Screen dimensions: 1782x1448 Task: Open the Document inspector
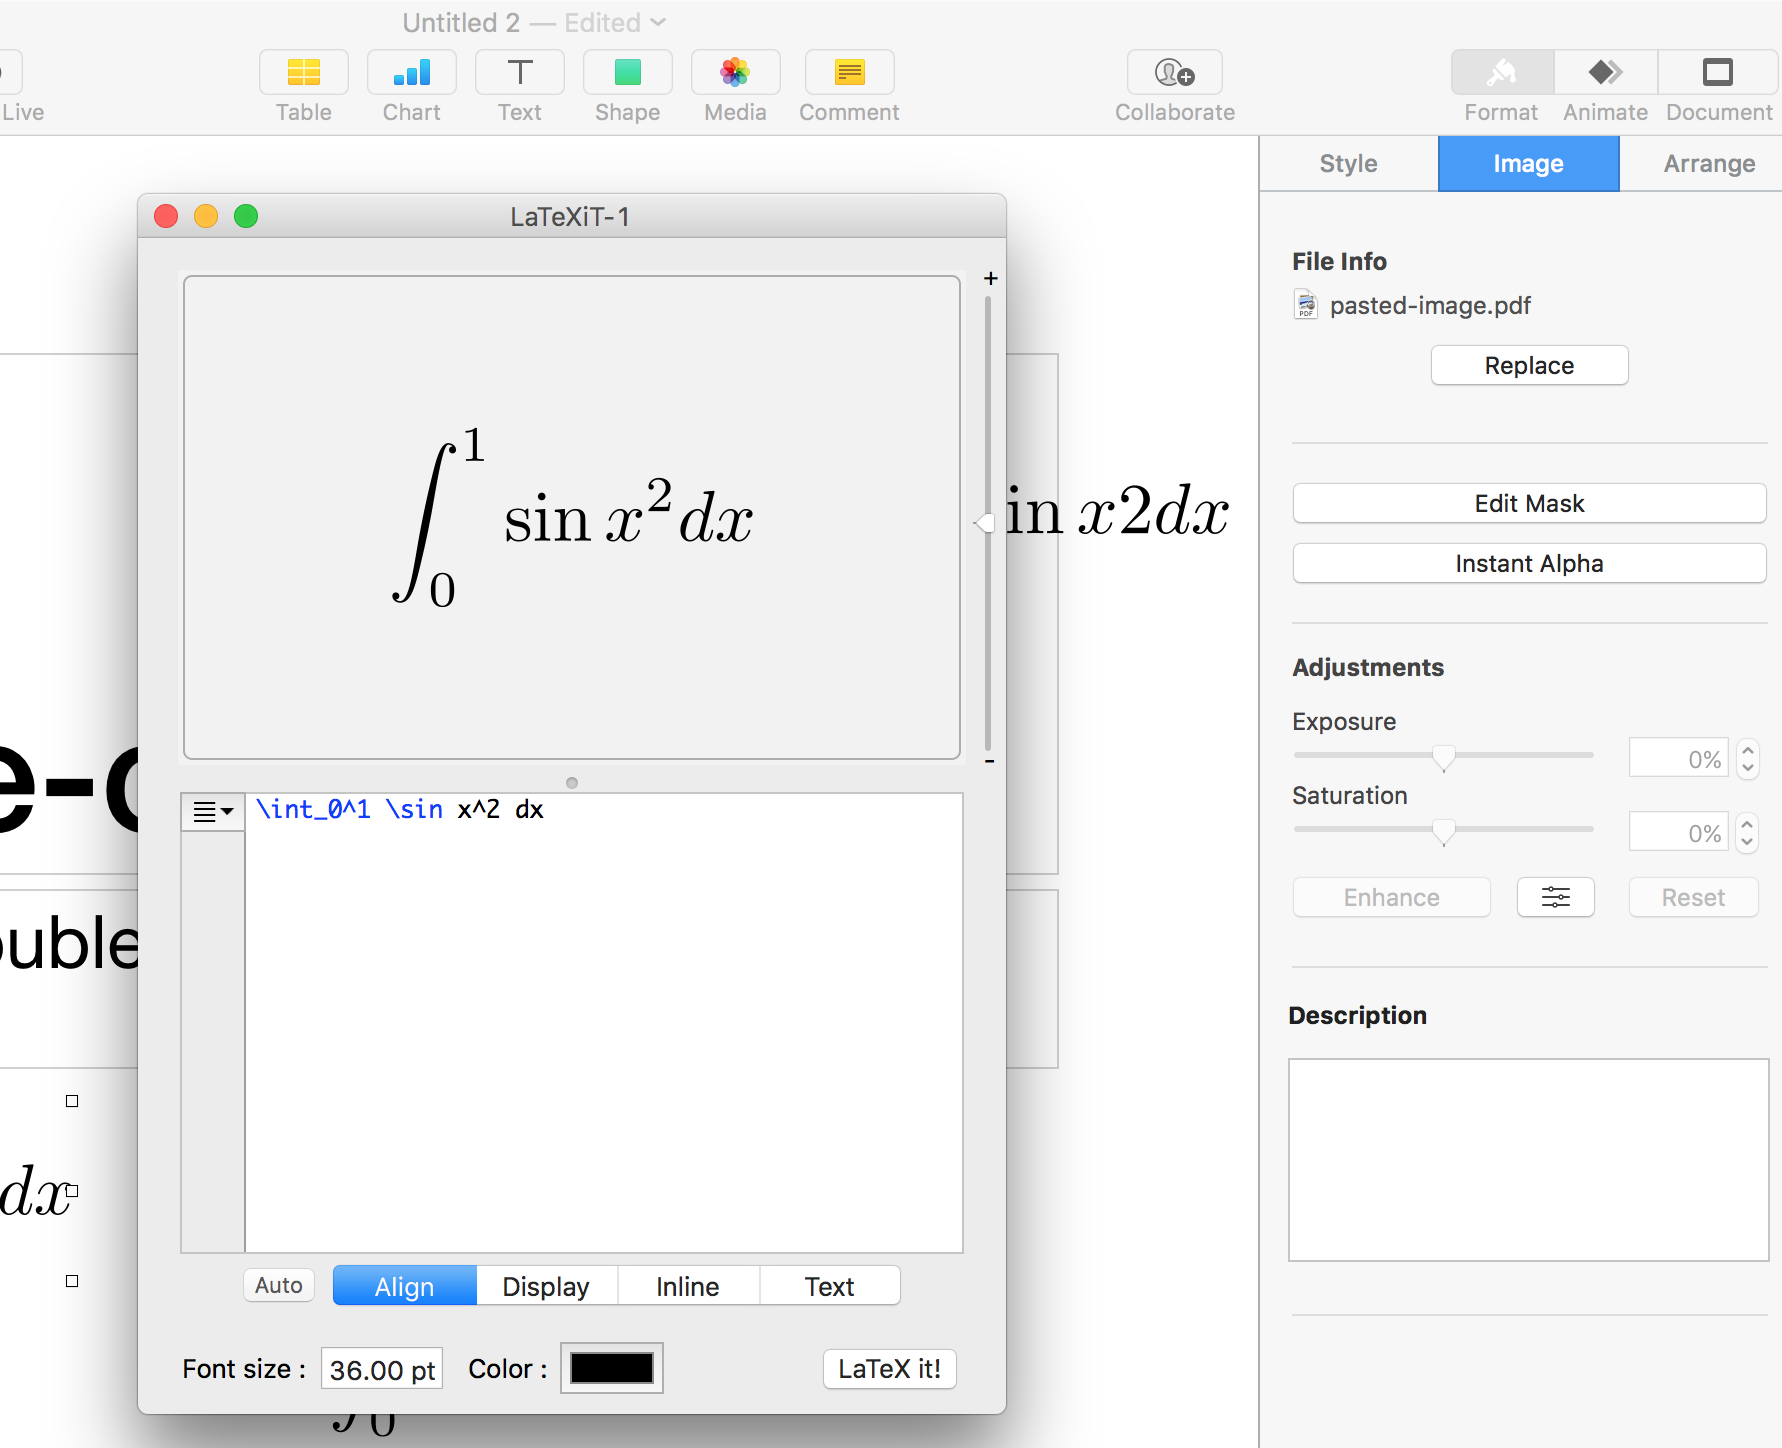(x=1718, y=73)
